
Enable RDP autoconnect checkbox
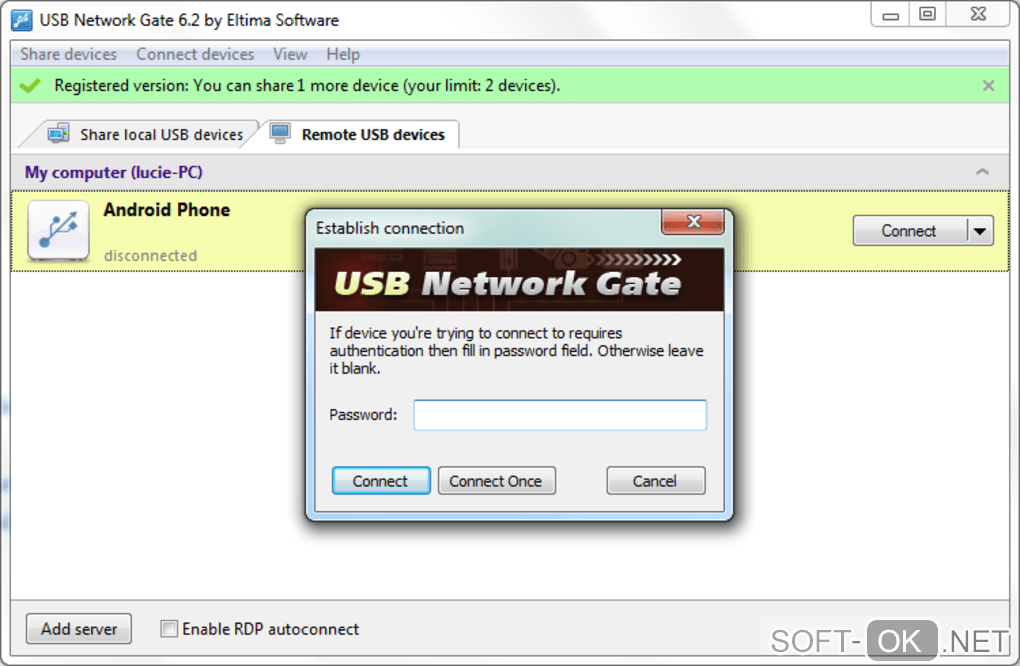[x=169, y=629]
